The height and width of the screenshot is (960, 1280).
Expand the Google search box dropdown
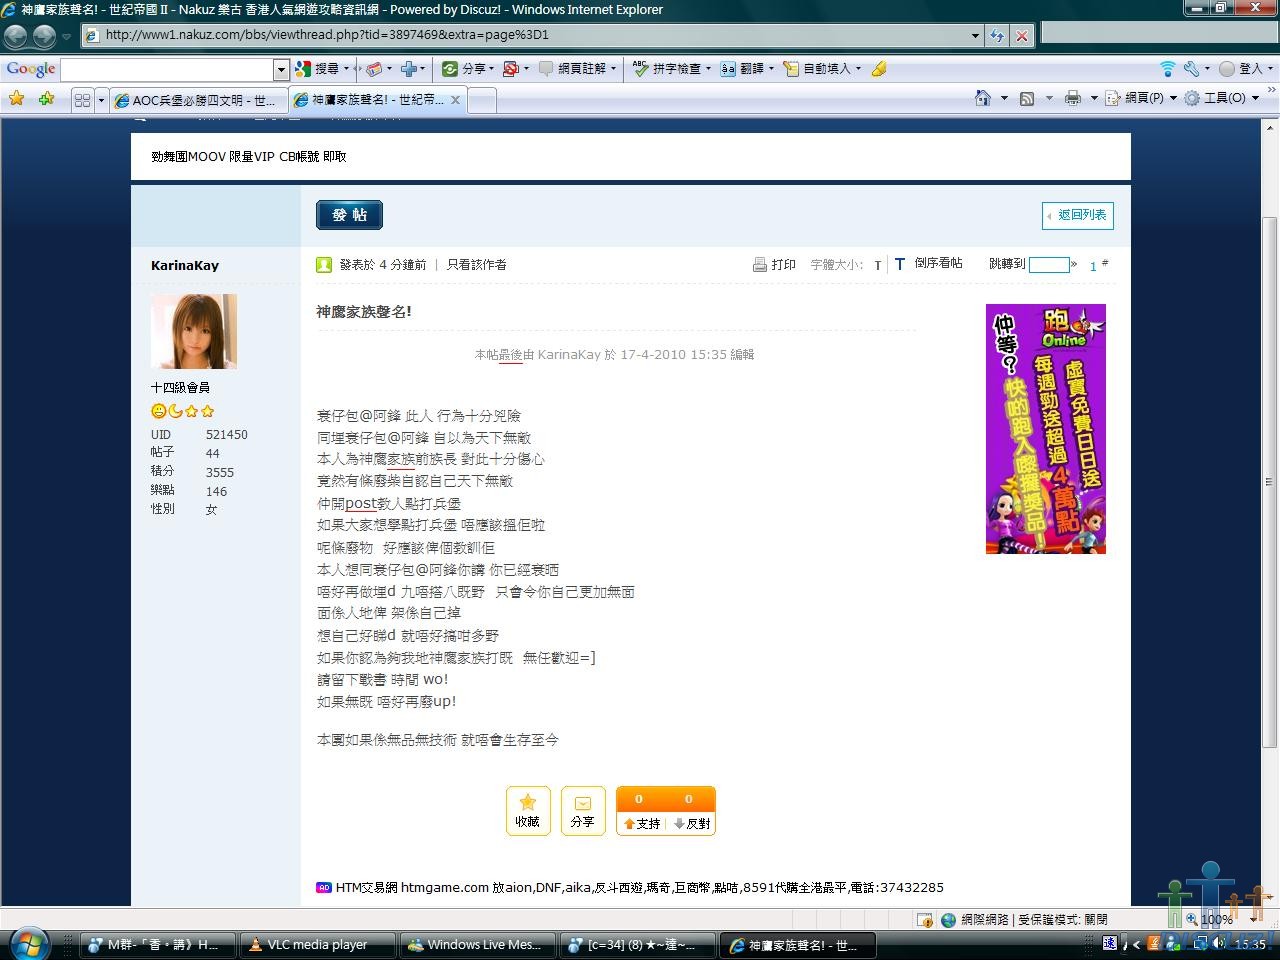281,69
